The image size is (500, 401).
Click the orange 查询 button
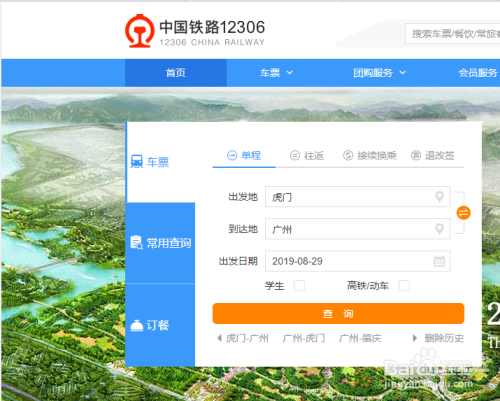point(338,313)
